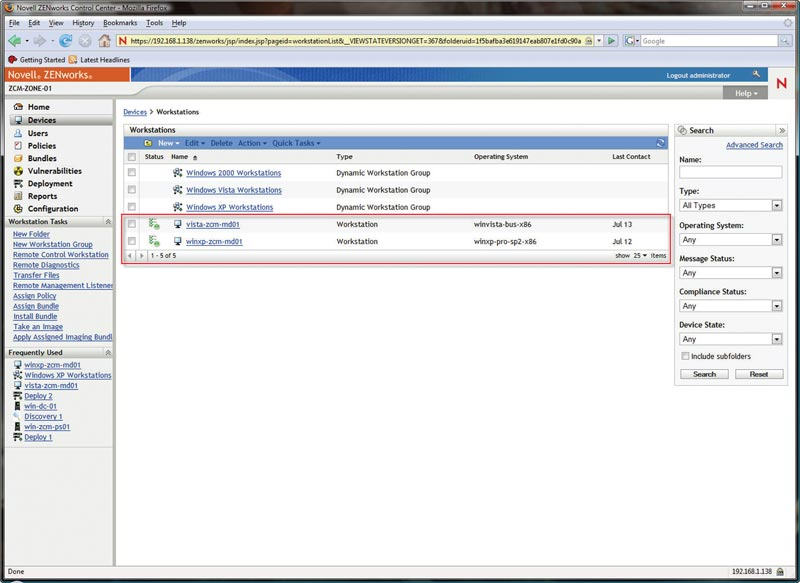Click Logout administrator link
The height and width of the screenshot is (583, 800).
point(698,75)
